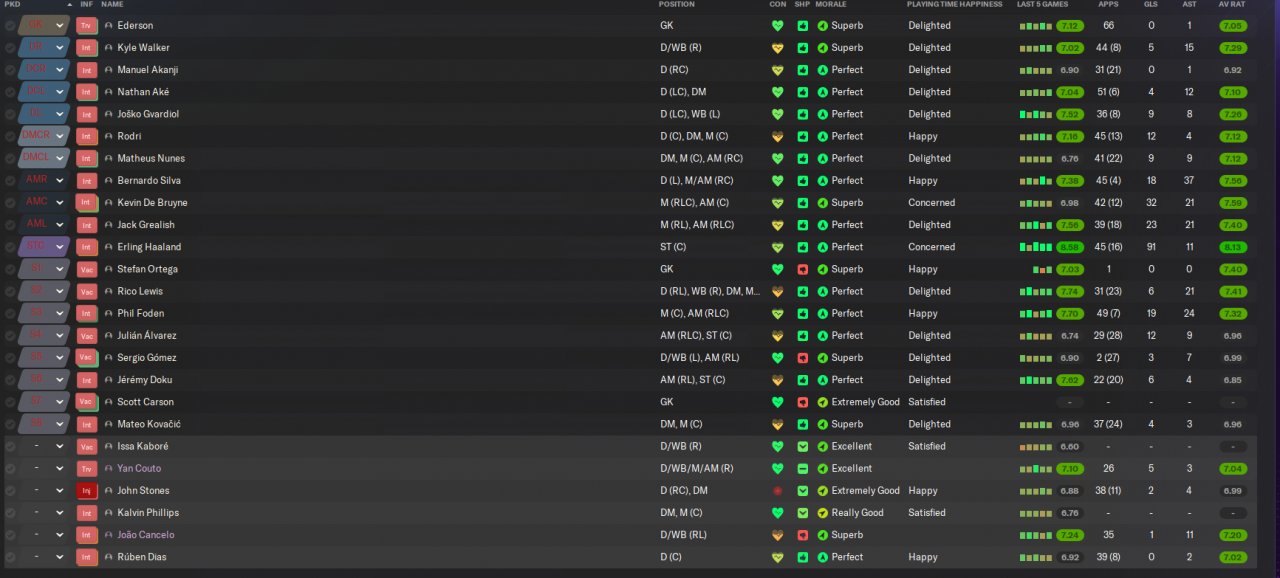
Task: Click the player icon beside Rodri
Action: click(x=109, y=136)
